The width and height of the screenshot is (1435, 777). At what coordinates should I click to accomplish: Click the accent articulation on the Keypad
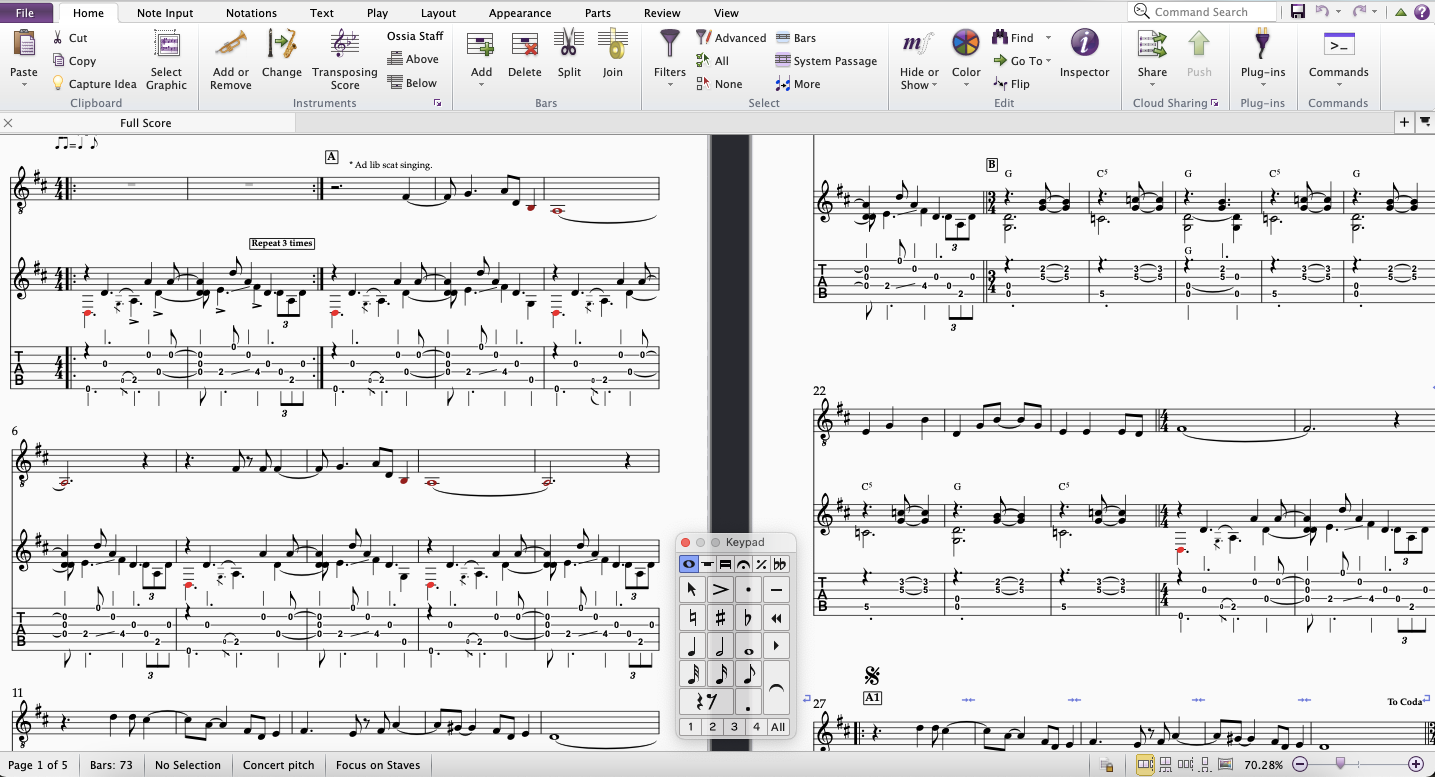(x=720, y=589)
